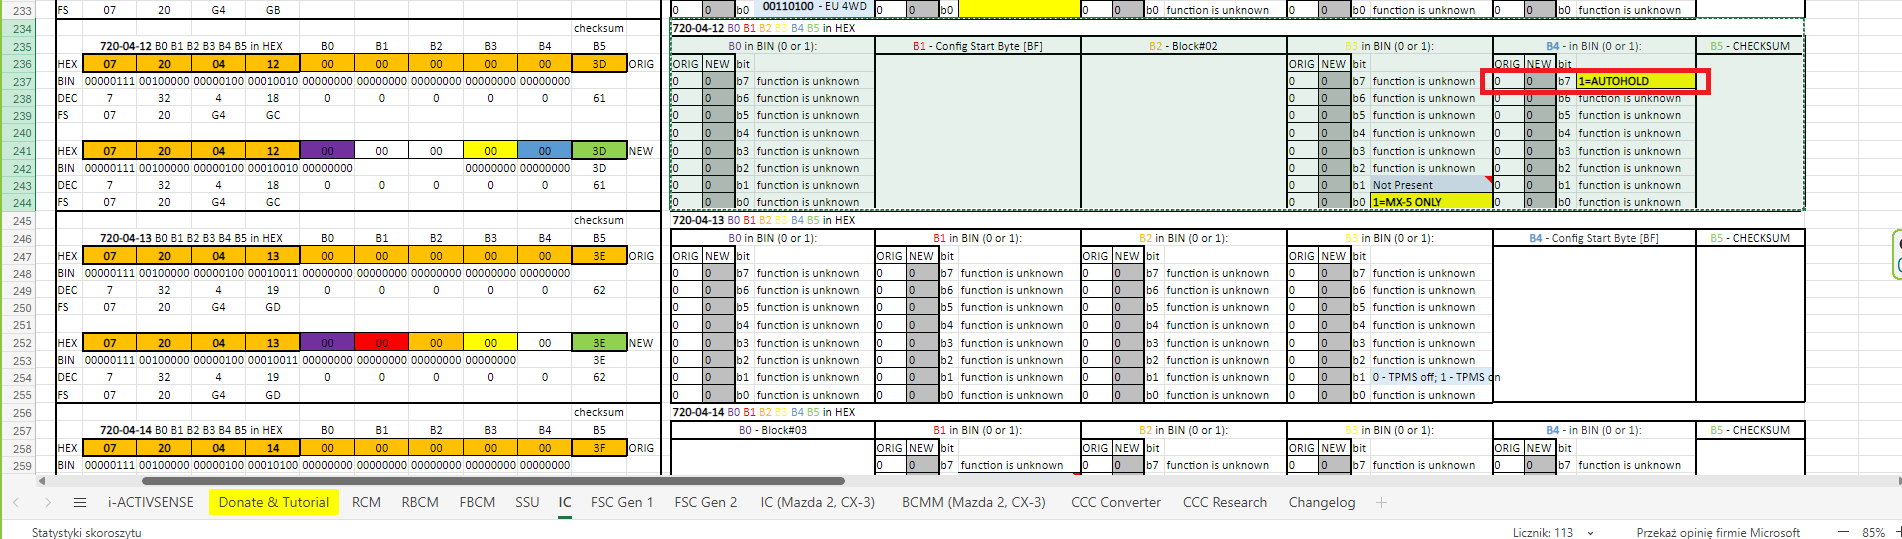Screen dimensions: 1902x539
Task: Switch to the i-ACTIVSENSE sheet tab
Action: point(150,503)
